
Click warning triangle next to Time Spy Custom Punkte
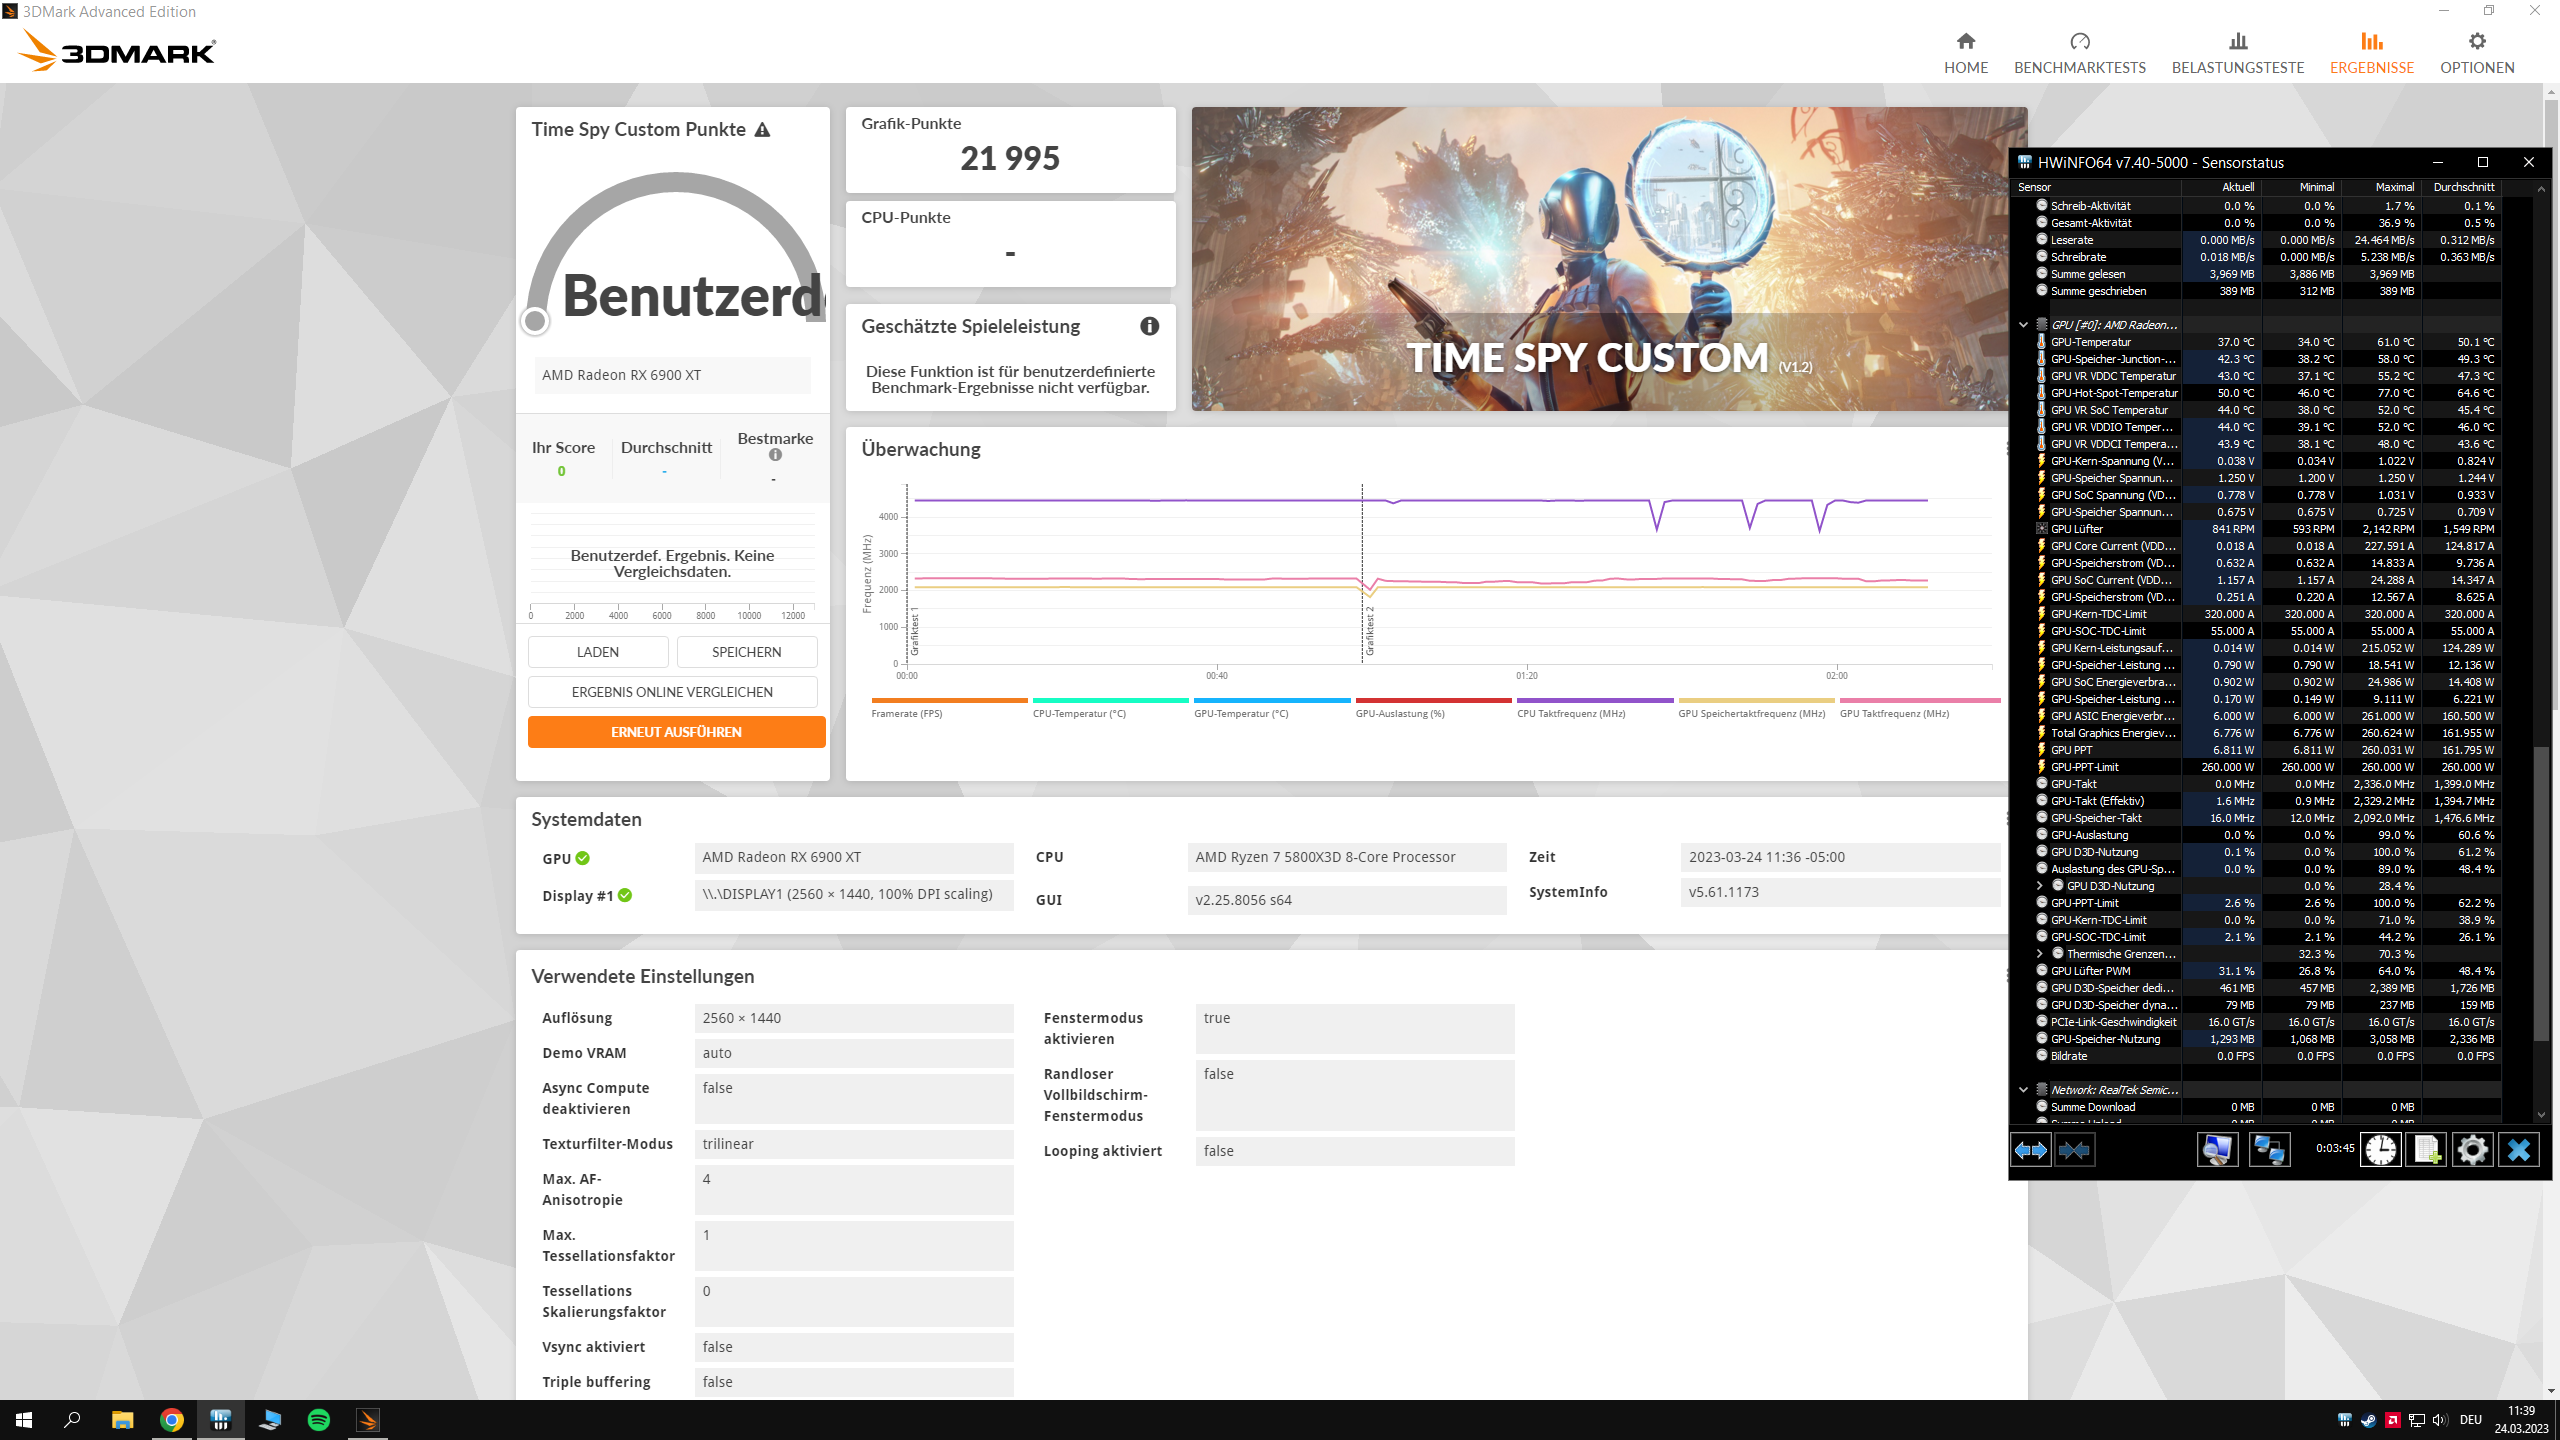[x=762, y=130]
